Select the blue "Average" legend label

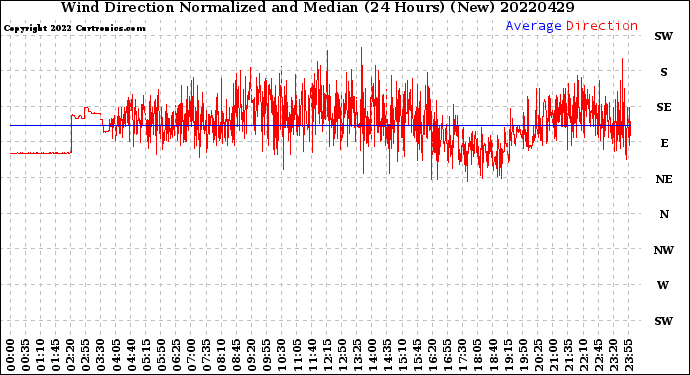click(x=533, y=26)
